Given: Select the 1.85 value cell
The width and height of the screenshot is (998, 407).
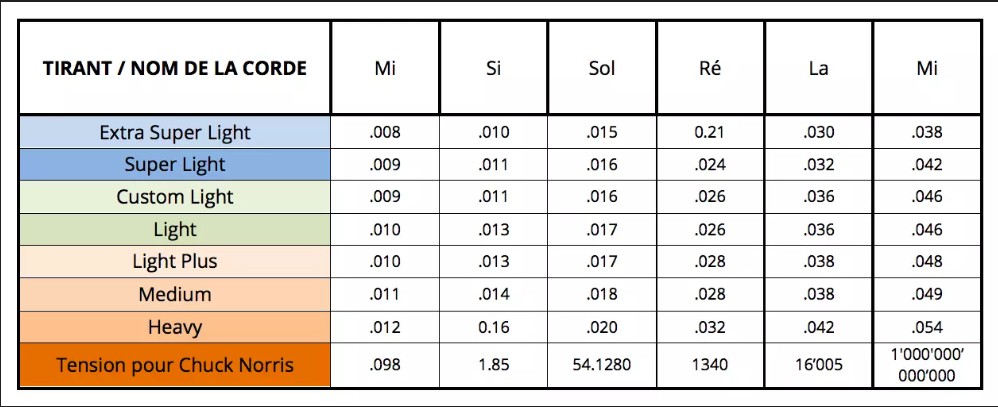Looking at the screenshot, I should [x=493, y=365].
